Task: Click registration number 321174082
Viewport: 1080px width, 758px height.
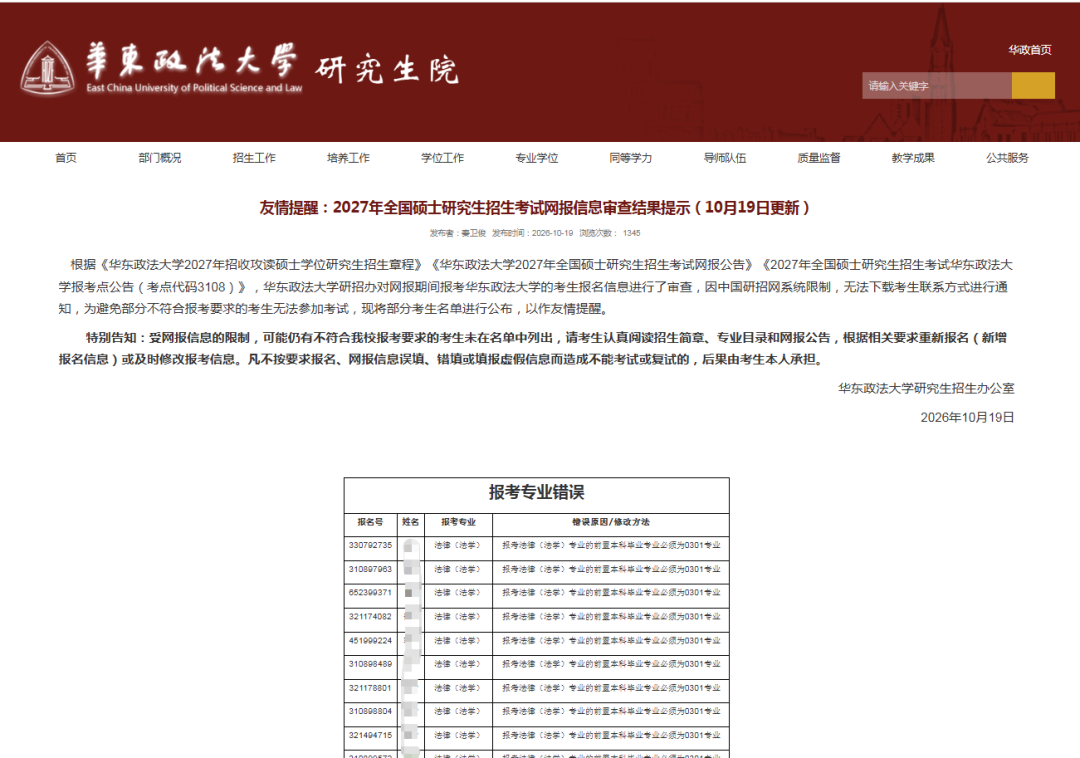Action: click(x=371, y=617)
